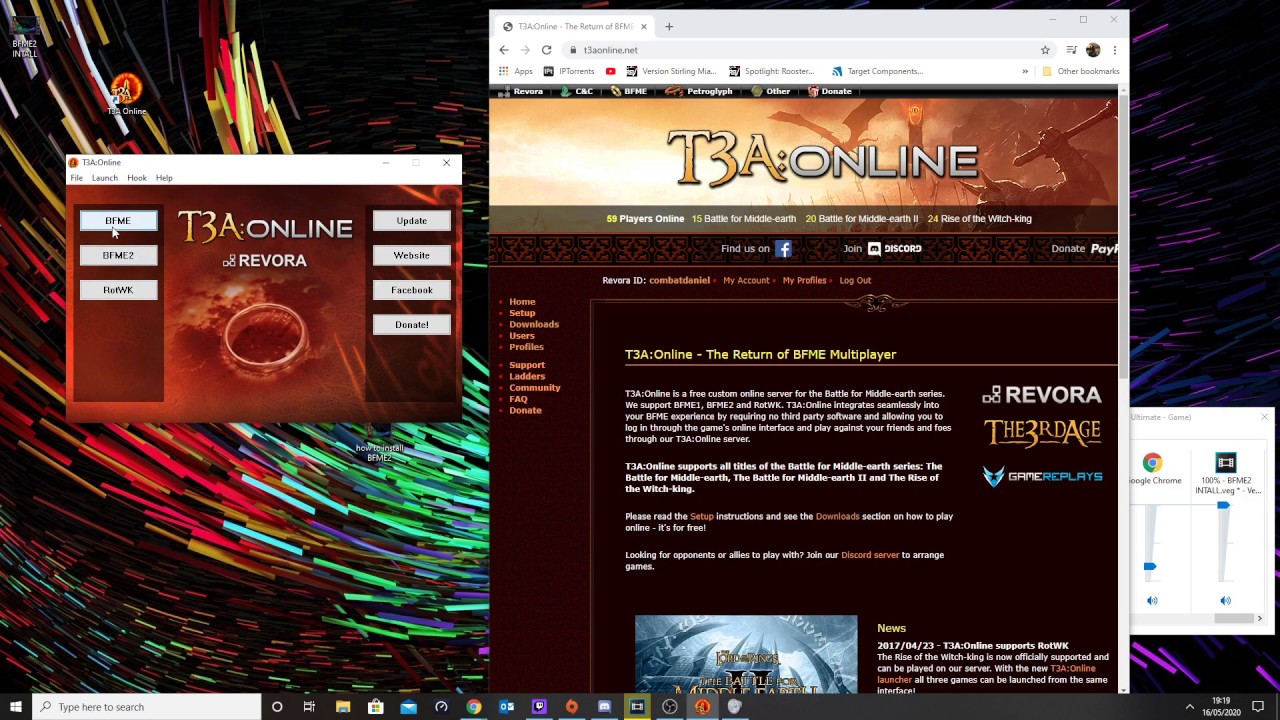Launch RotWK from T3A:Online launcher
This screenshot has height=720, width=1280.
[118, 290]
